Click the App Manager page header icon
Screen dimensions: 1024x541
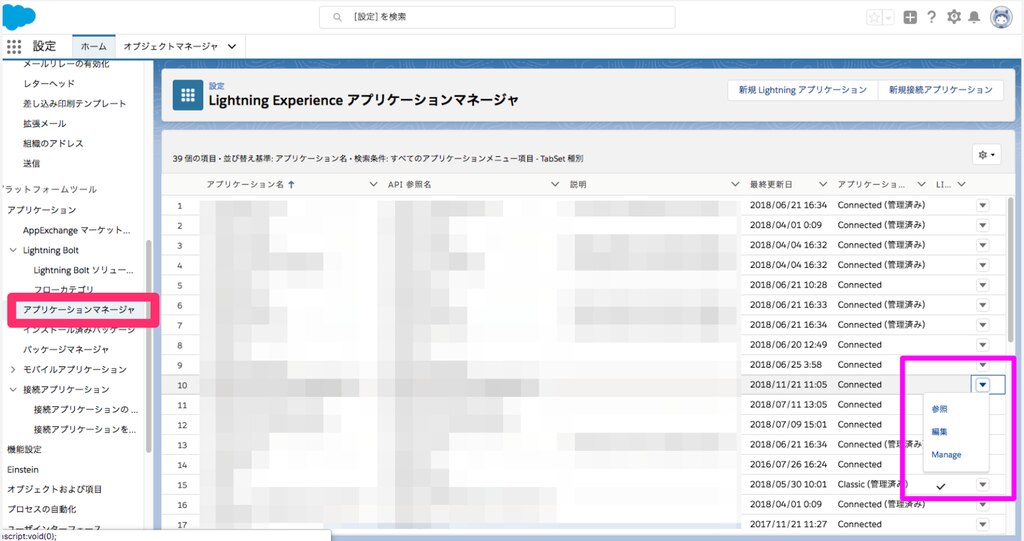188,95
